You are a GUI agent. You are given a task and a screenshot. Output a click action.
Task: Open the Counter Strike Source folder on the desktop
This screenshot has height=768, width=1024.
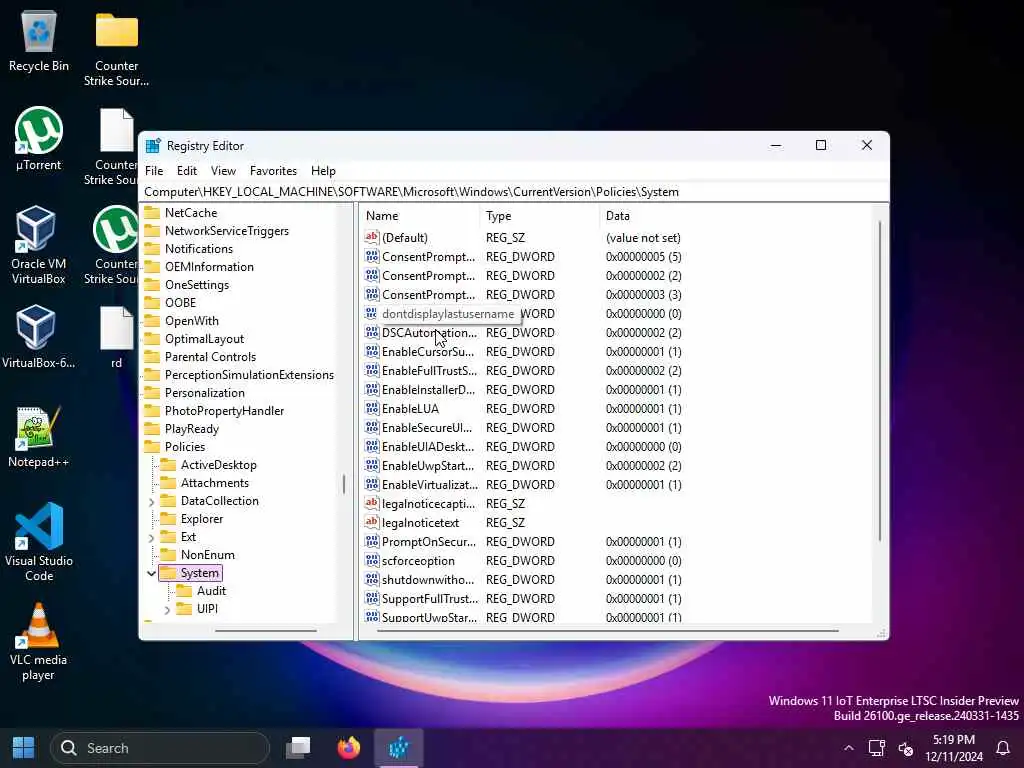pyautogui.click(x=116, y=49)
